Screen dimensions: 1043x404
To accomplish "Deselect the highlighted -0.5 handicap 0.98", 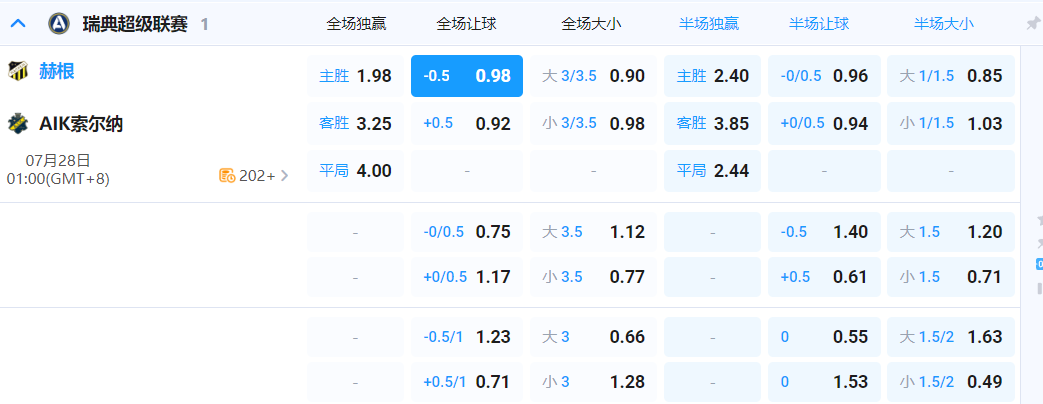I will coord(467,76).
